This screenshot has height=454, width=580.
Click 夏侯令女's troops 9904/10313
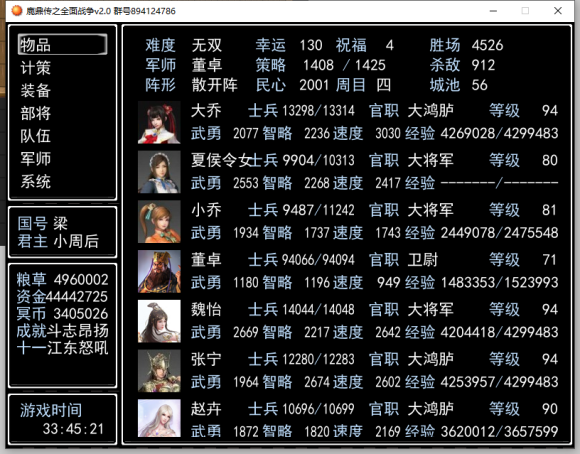318,160
